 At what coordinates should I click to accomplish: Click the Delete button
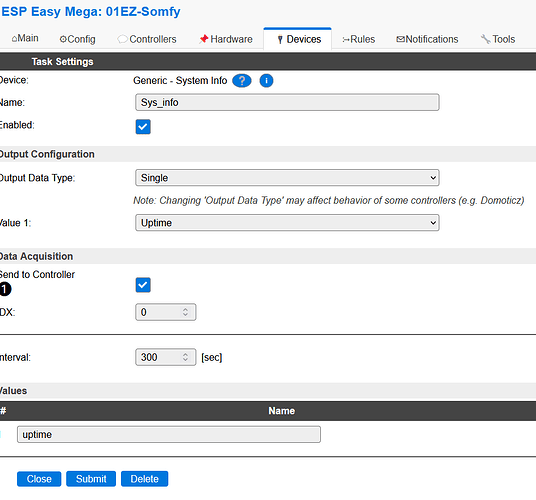click(x=144, y=479)
